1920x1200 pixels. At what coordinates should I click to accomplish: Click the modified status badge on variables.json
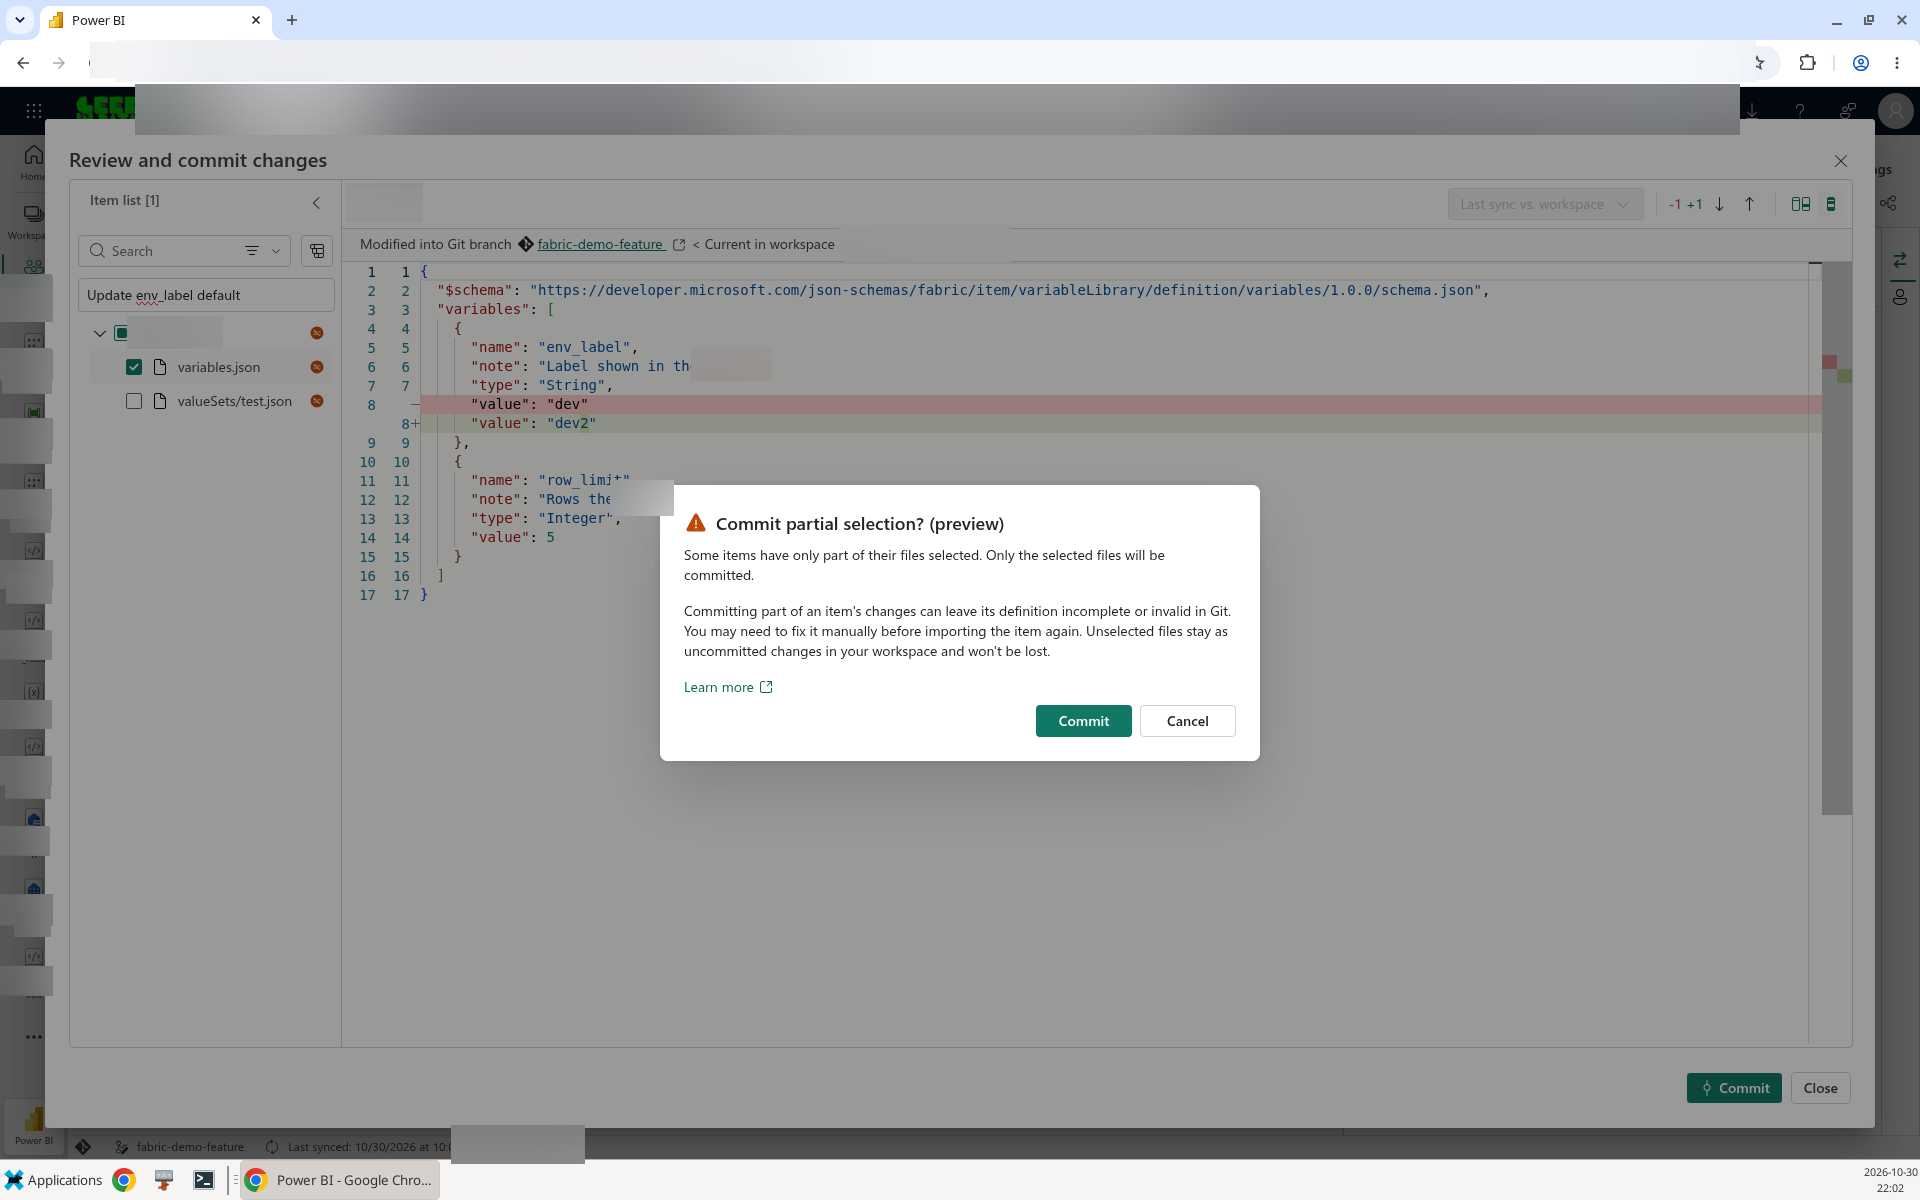click(317, 367)
